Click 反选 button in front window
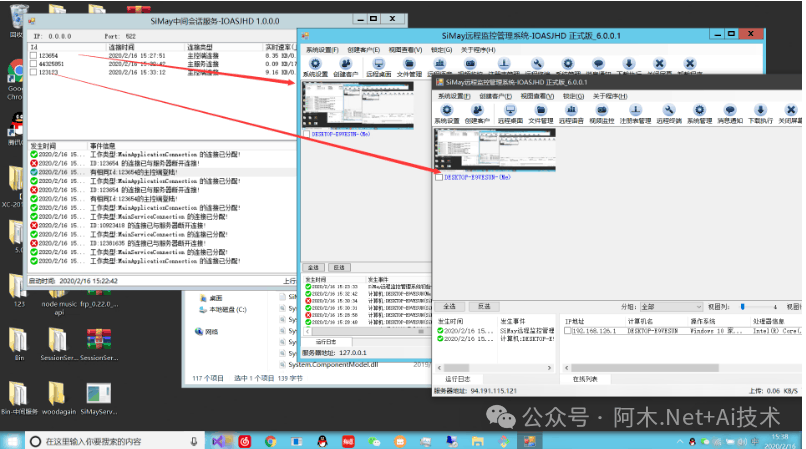This screenshot has width=806, height=449. pos(484,307)
